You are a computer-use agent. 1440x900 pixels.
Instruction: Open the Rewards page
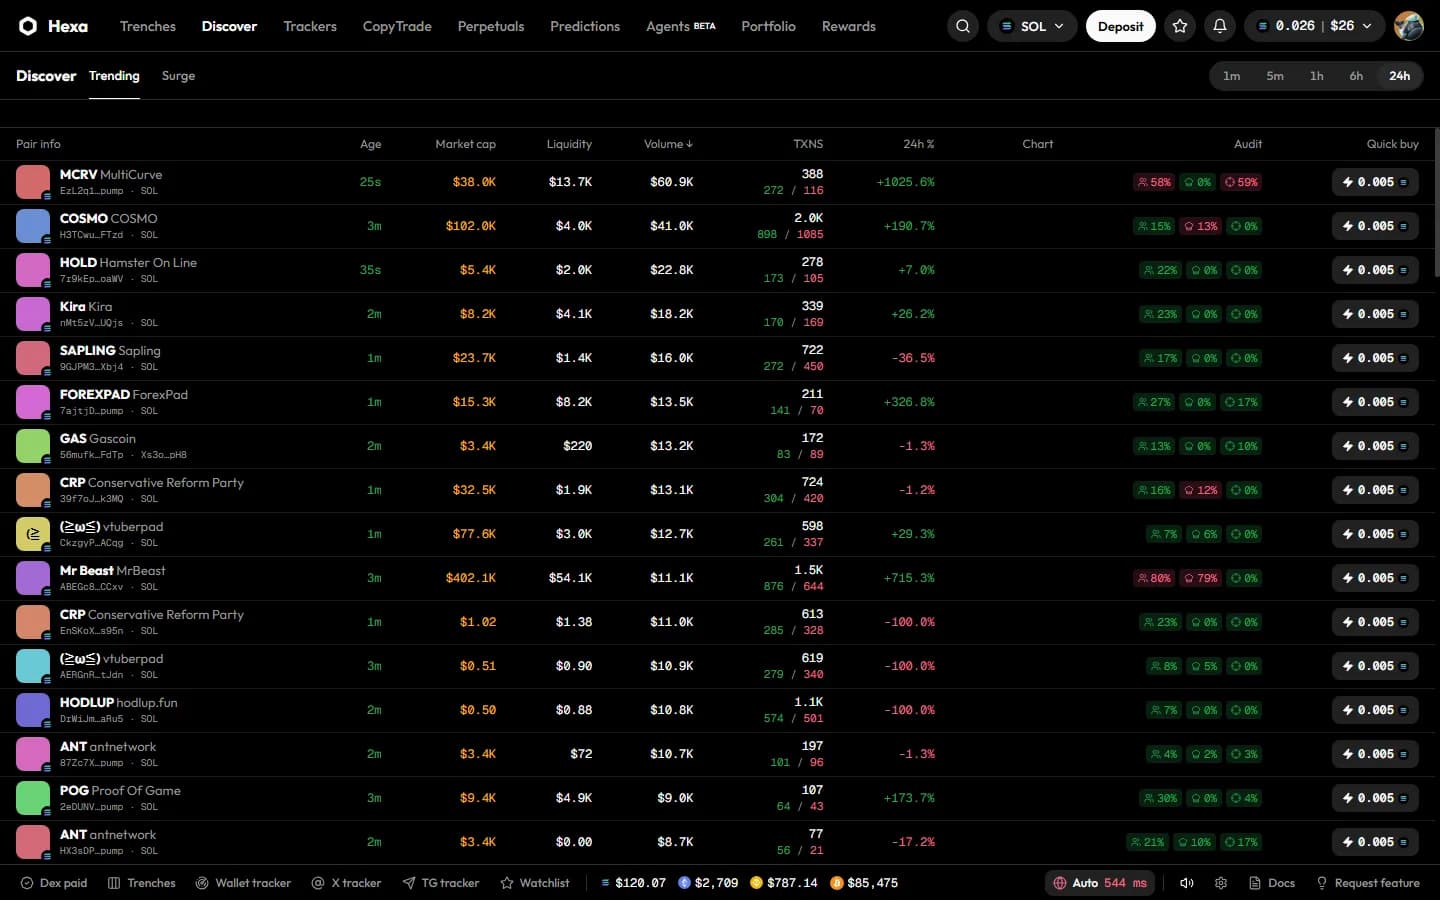(x=849, y=26)
